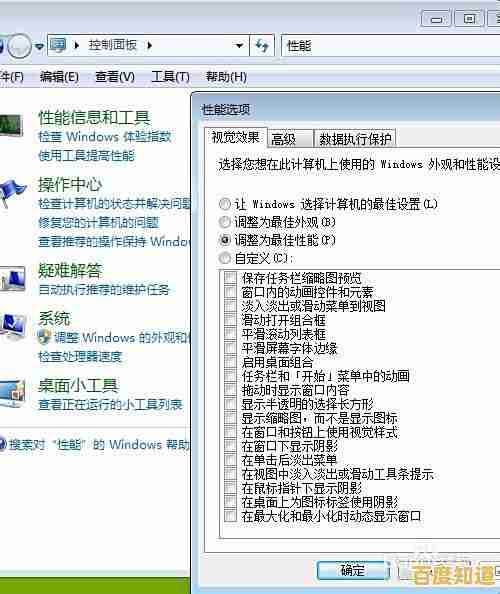500x594 pixels.
Task: Check 在视图中淡入淡出或滑动工具条提示
Action: pyautogui.click(x=230, y=474)
